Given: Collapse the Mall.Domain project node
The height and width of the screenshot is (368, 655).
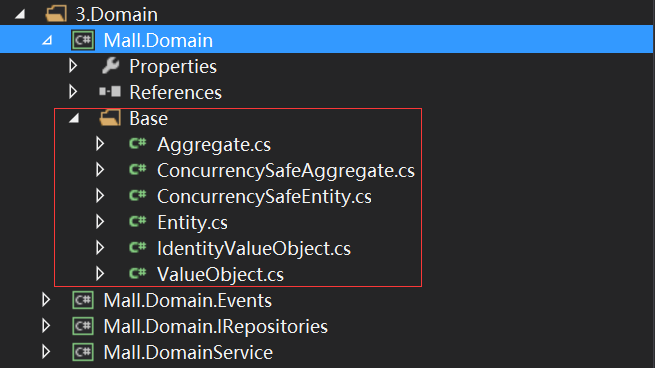Looking at the screenshot, I should [x=47, y=41].
